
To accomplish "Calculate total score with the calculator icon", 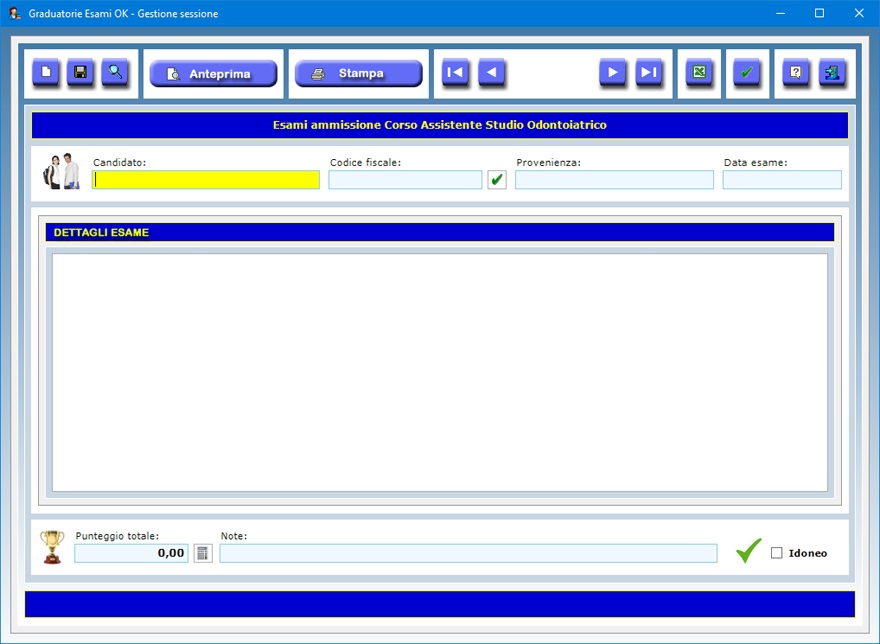I will click(203, 553).
